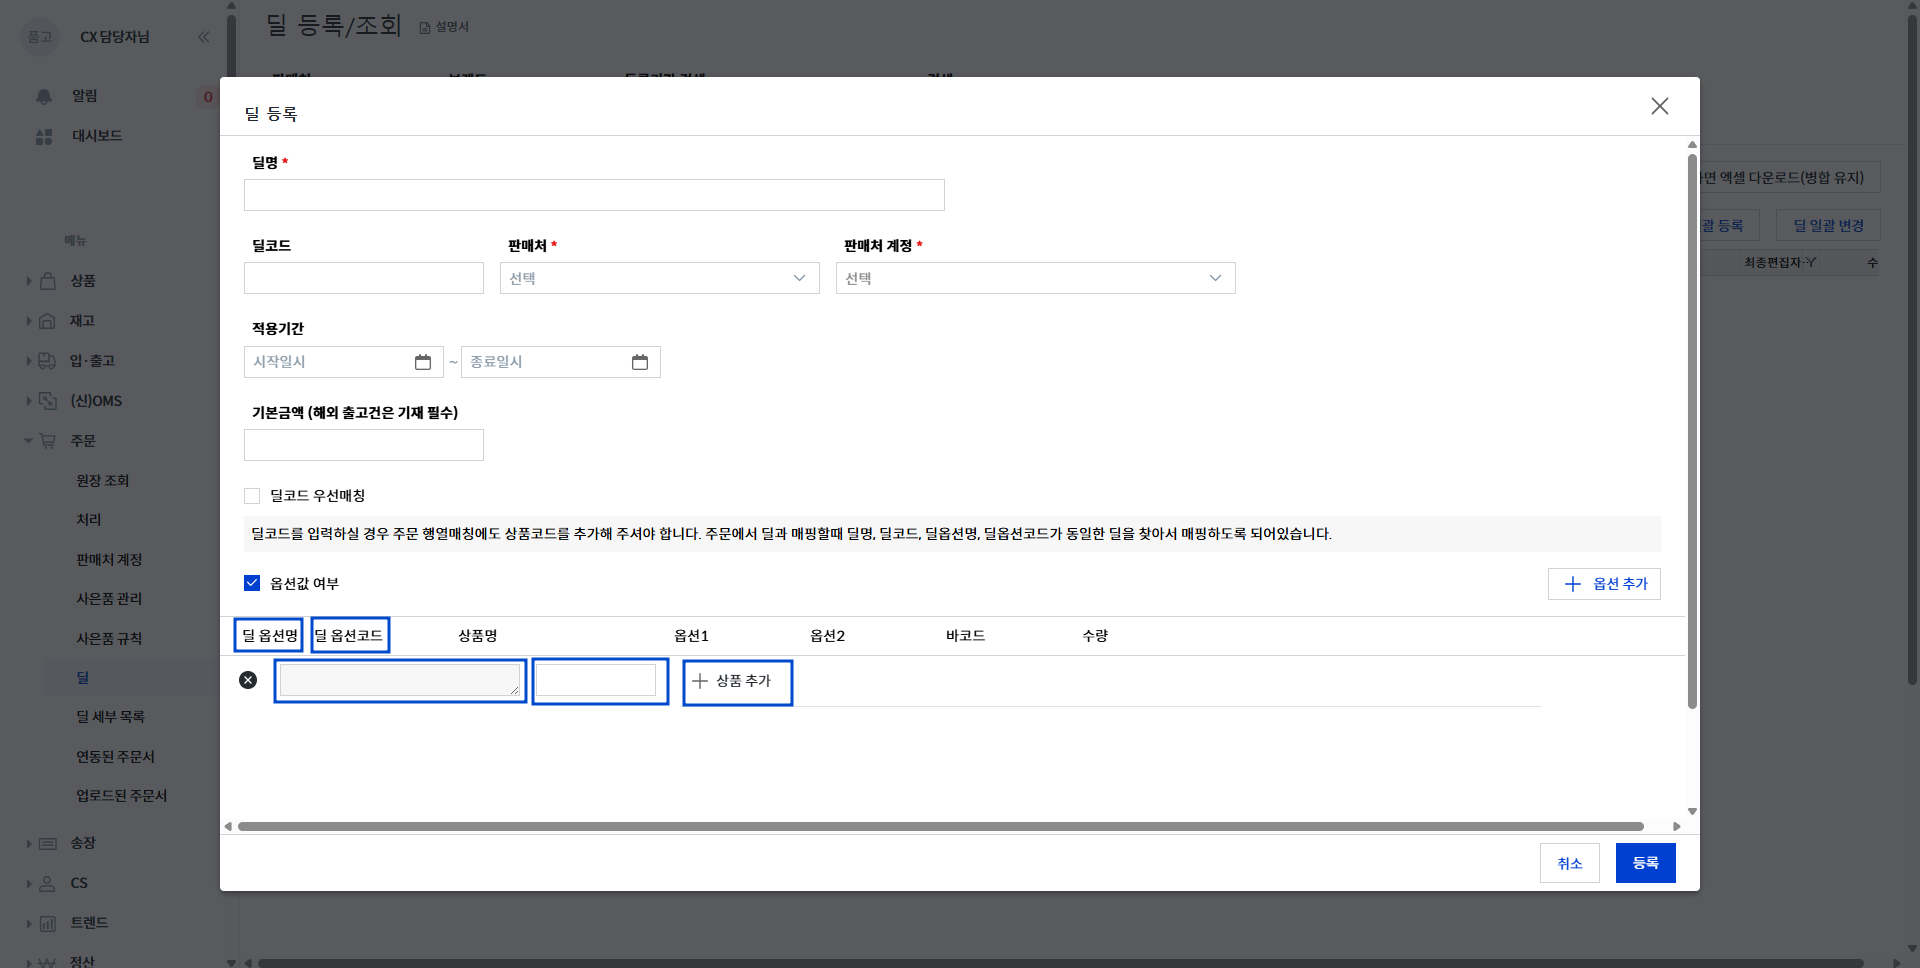Uncheck the 옵션값 여부 checkbox

252,583
